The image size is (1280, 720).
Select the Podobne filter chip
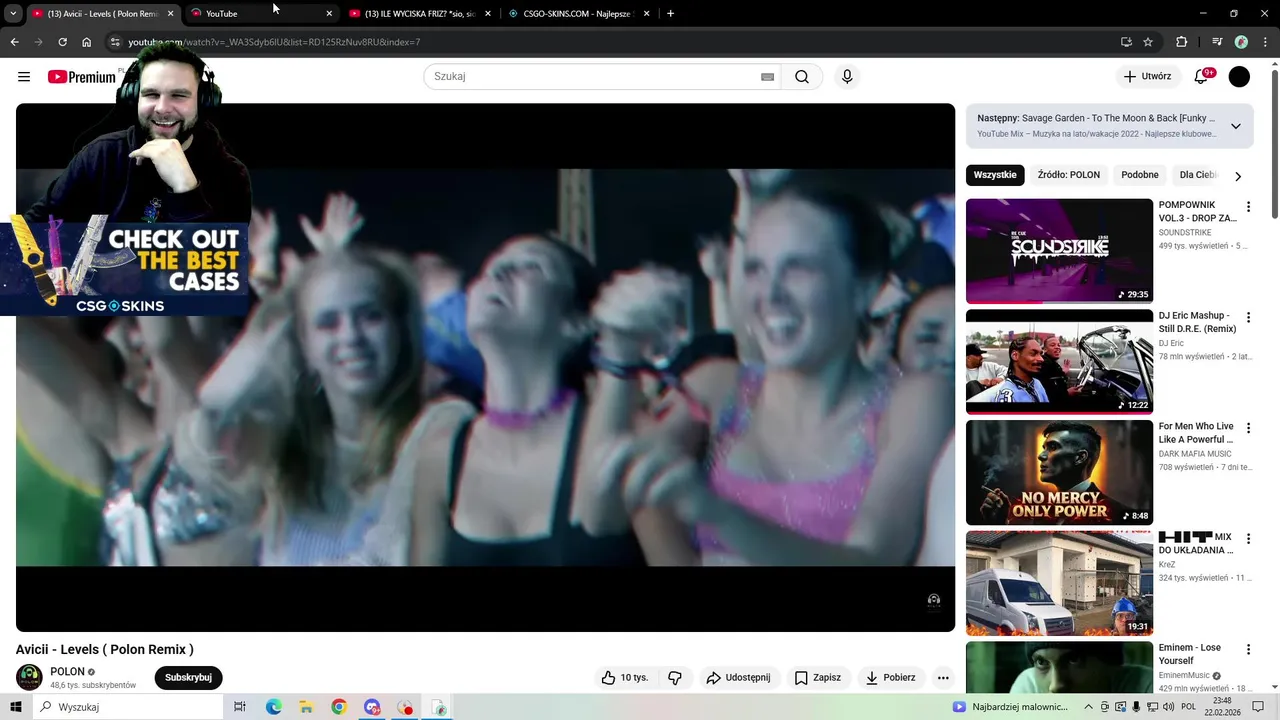1140,175
